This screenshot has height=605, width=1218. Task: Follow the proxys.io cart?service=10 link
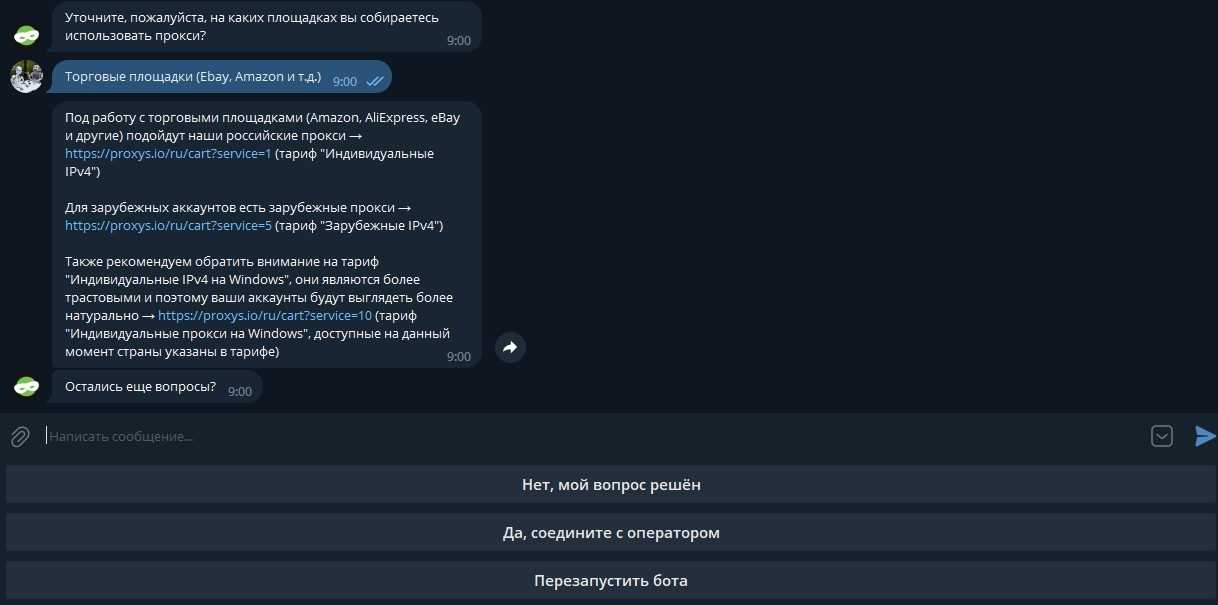click(x=264, y=316)
